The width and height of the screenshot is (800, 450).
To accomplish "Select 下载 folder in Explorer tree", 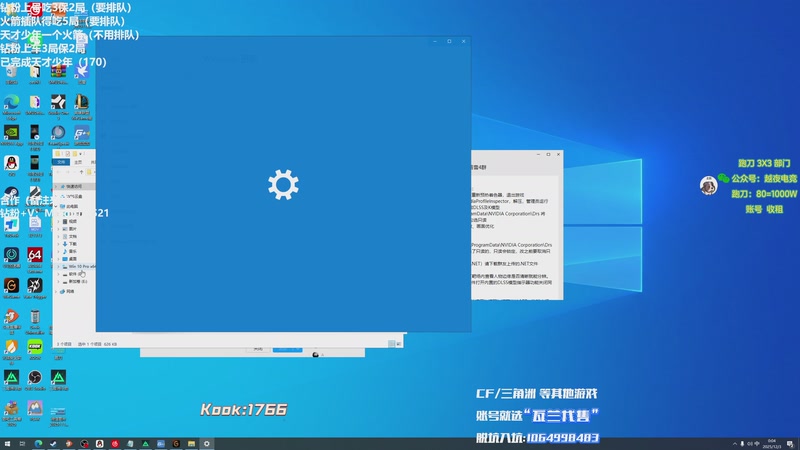I will (x=69, y=244).
